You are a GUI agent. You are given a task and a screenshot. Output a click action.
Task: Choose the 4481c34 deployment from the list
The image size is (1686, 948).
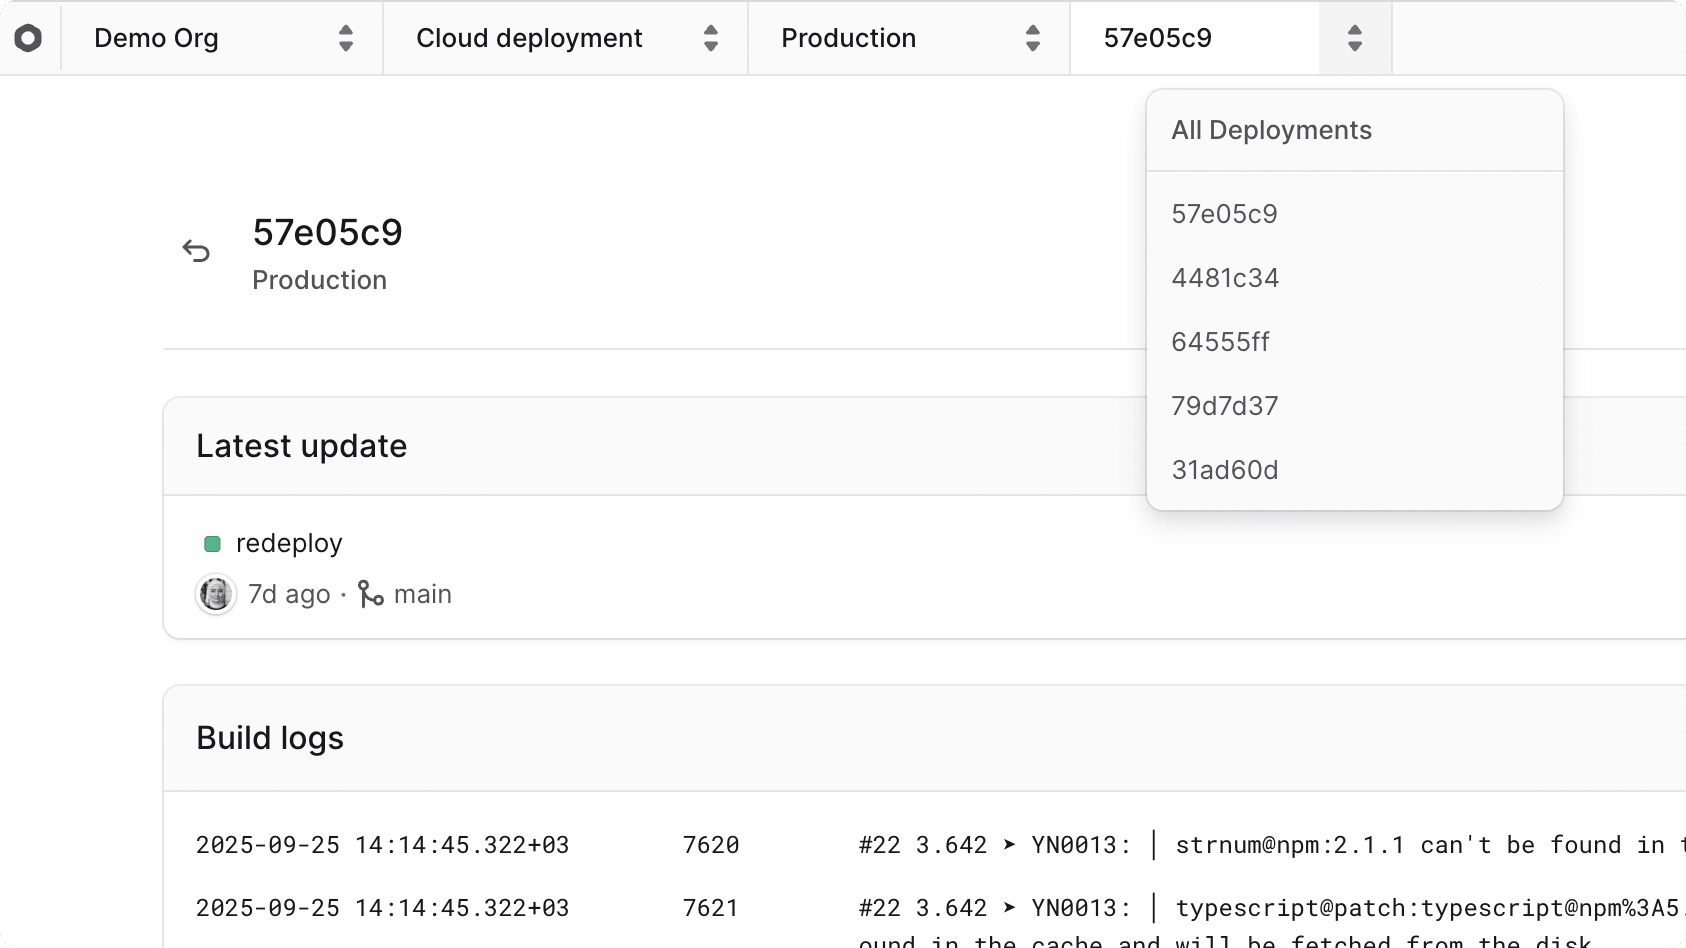(1225, 278)
